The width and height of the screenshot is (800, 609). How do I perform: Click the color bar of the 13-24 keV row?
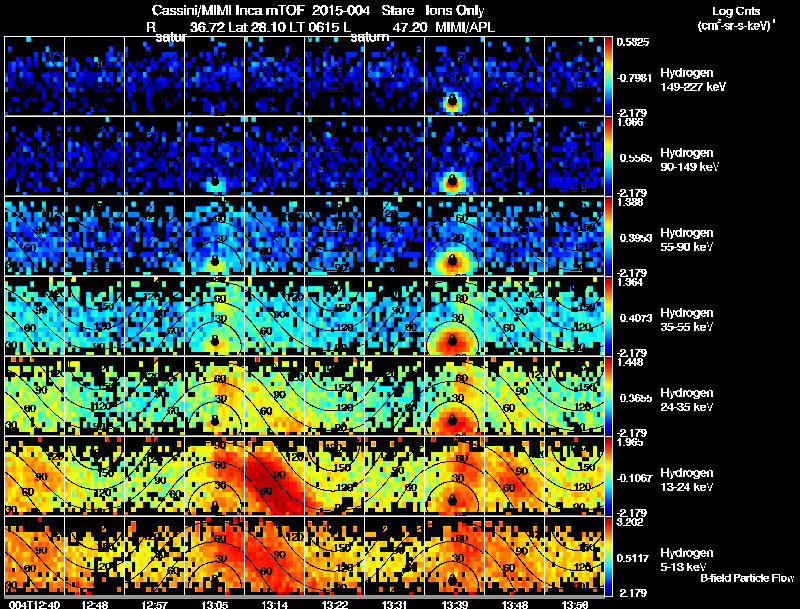pos(608,476)
